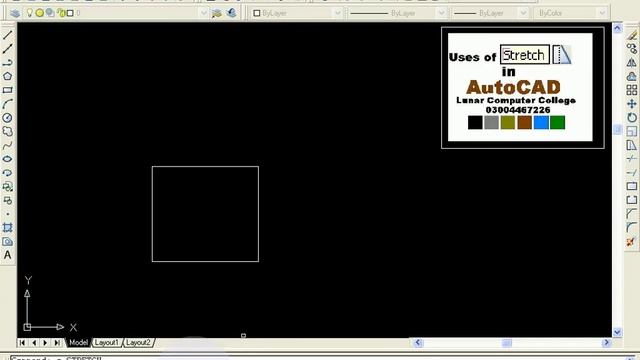Select the Fillet tool
The image size is (640, 360).
[x=631, y=228]
